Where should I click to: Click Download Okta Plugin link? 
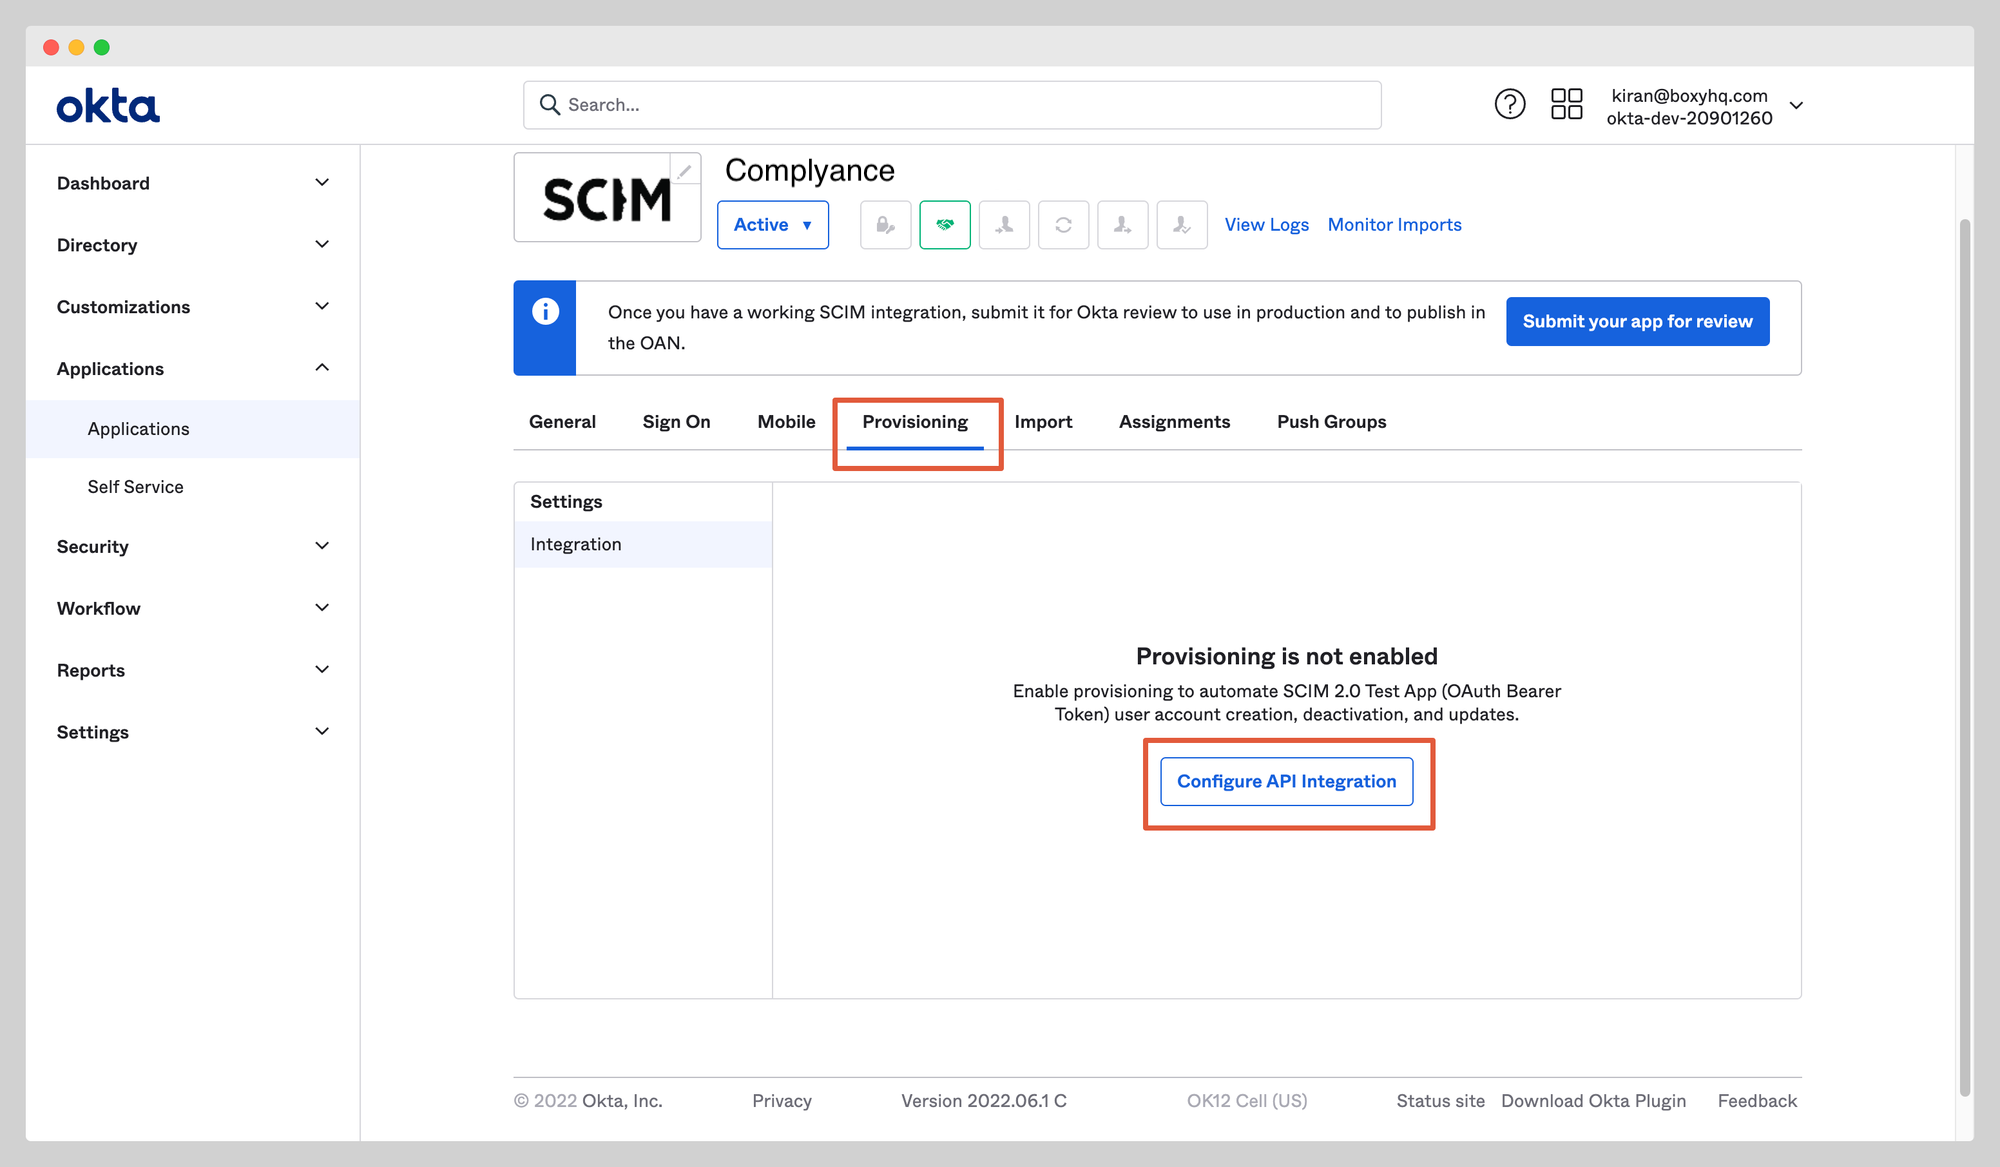tap(1593, 1101)
